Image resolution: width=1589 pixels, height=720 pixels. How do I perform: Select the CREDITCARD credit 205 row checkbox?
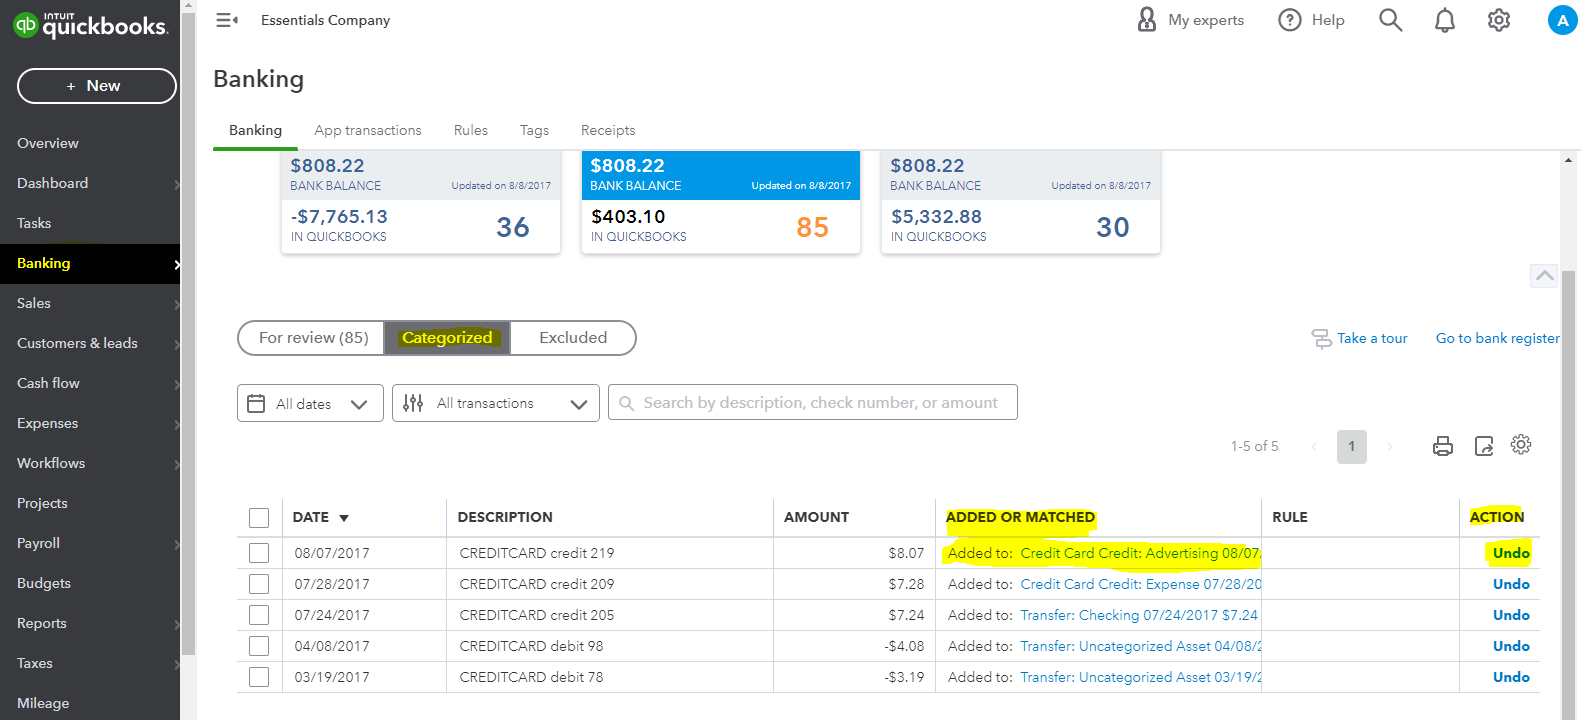click(x=259, y=615)
